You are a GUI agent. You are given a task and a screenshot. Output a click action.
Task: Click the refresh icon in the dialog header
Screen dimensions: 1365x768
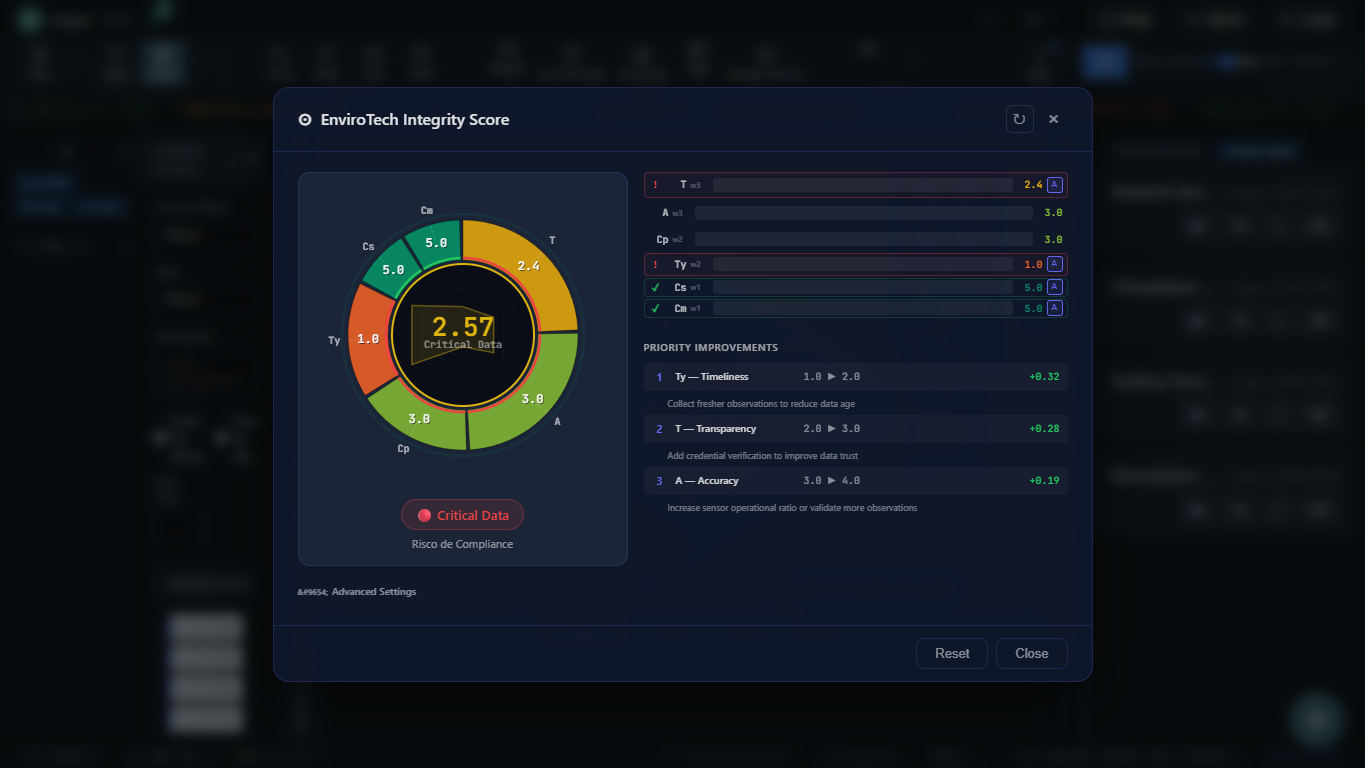(1019, 119)
